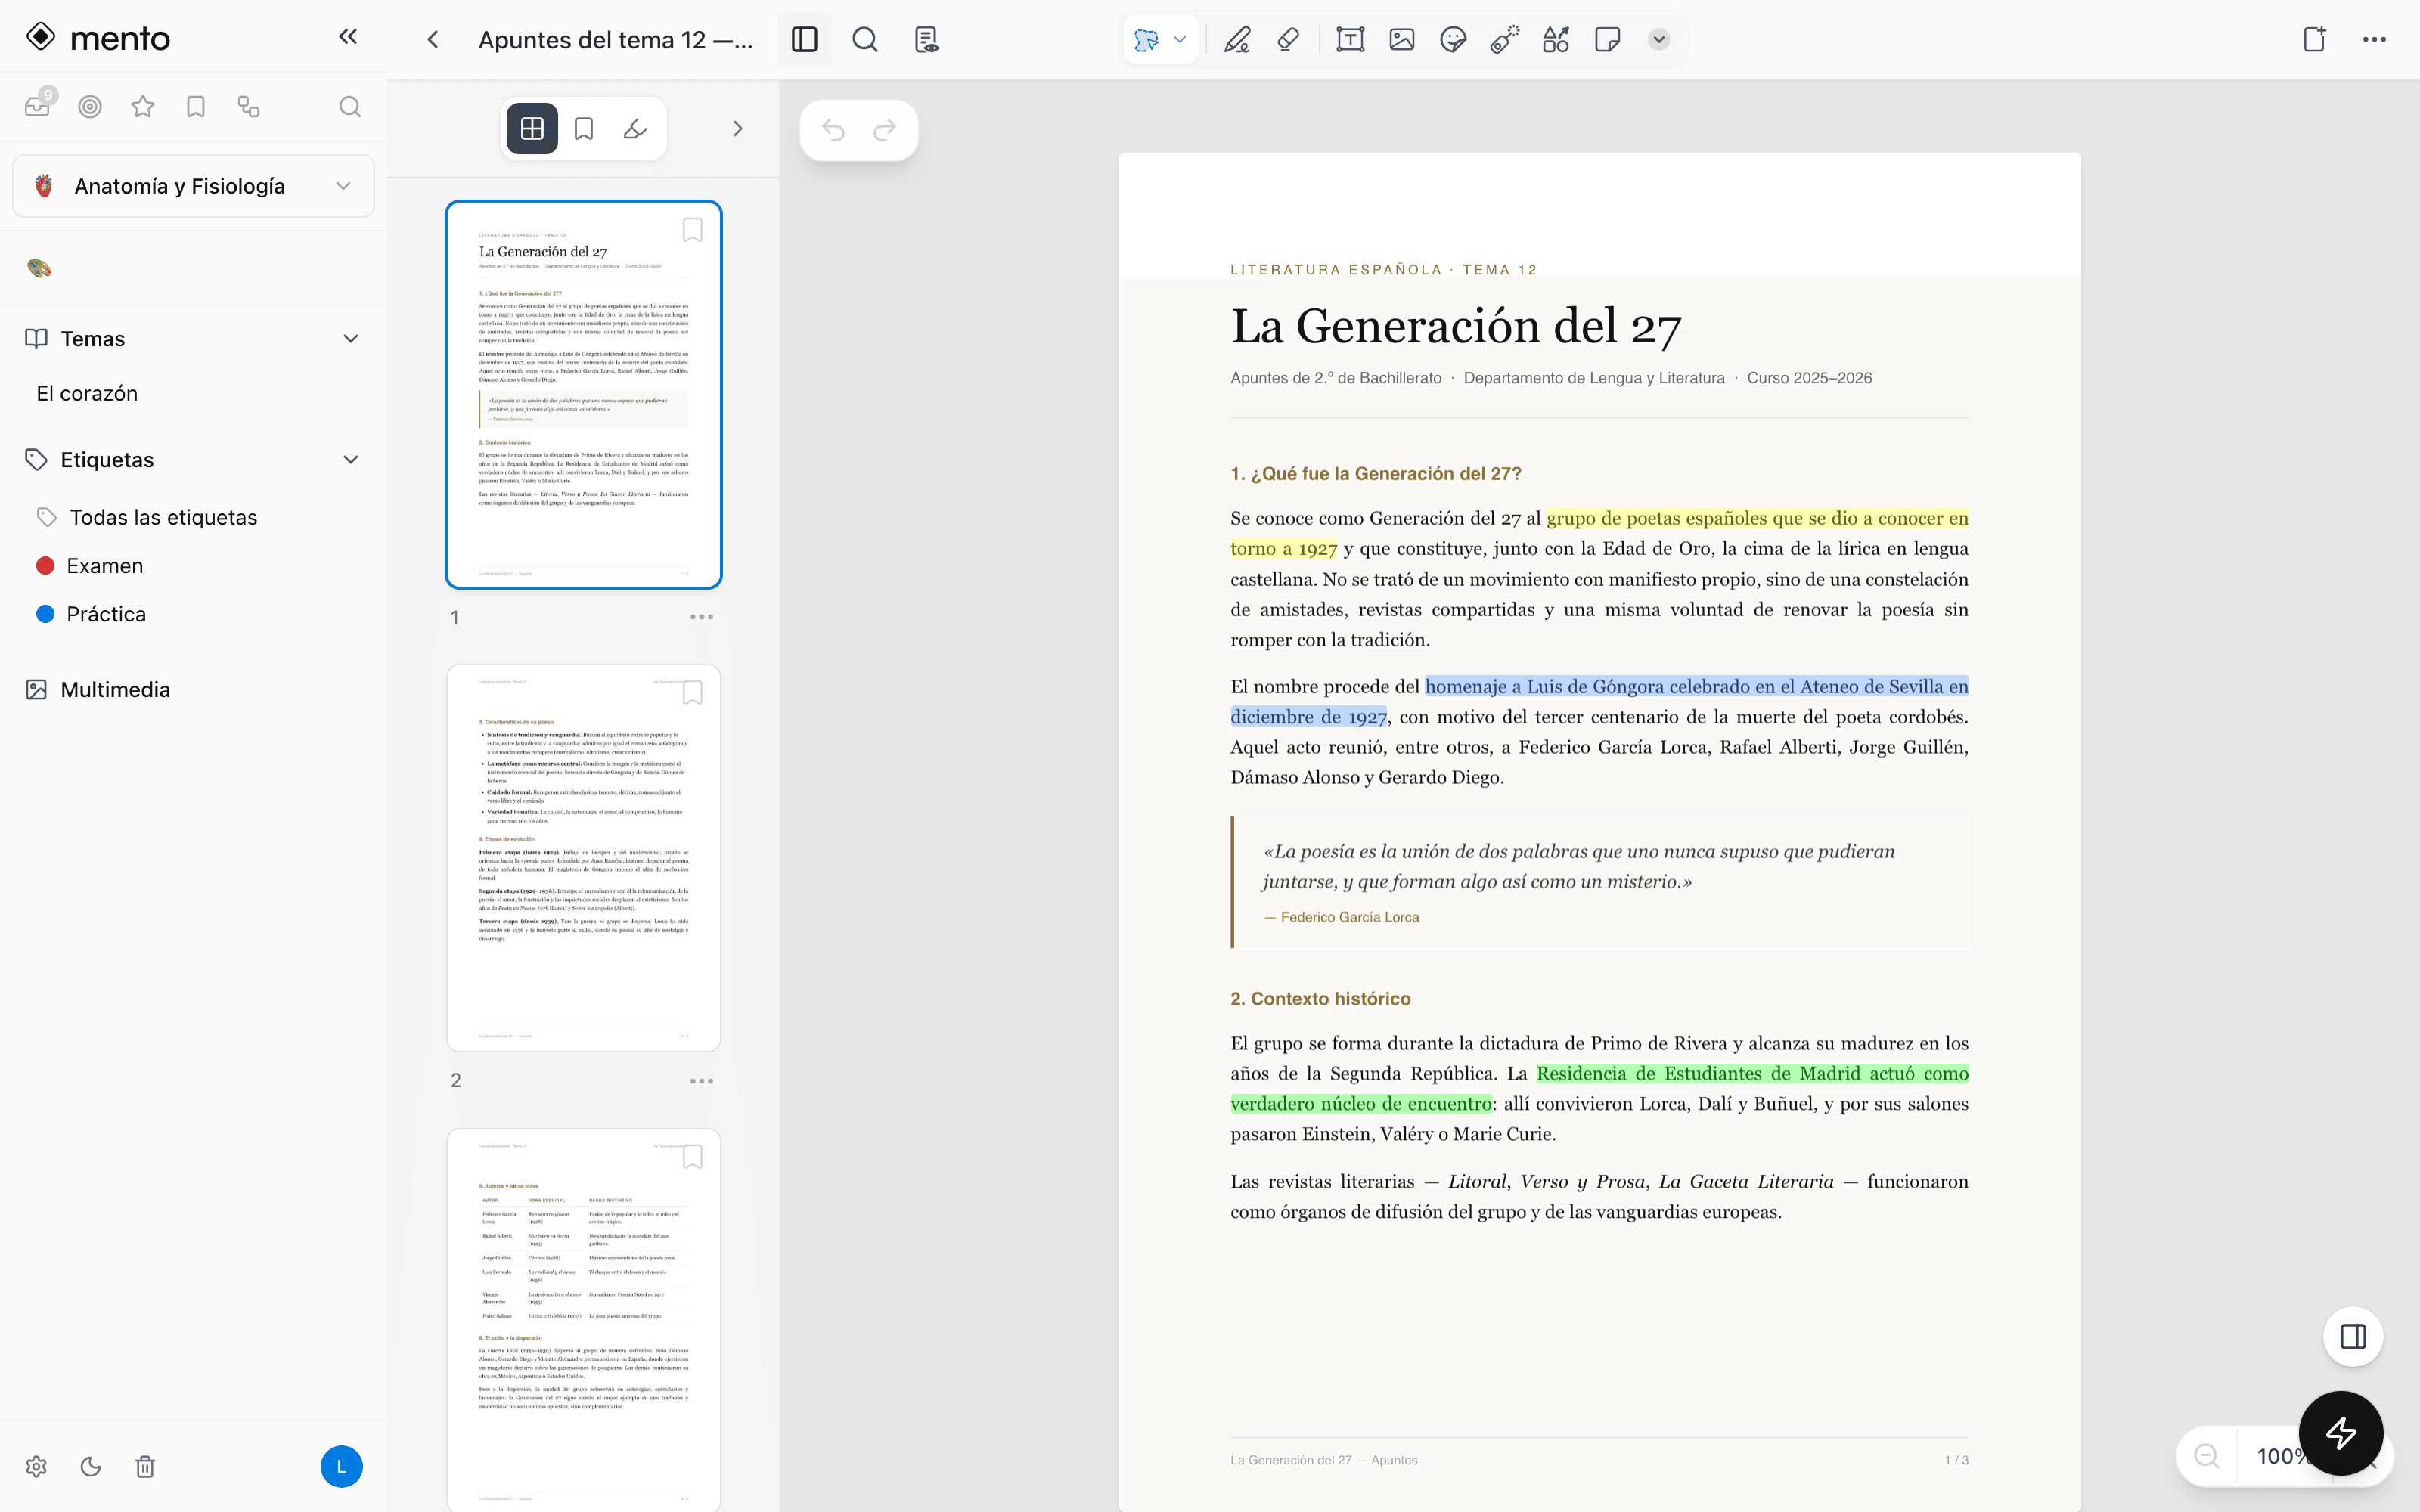Open bookmarks icon in sidebar top row
The image size is (2420, 1512).
click(x=196, y=107)
